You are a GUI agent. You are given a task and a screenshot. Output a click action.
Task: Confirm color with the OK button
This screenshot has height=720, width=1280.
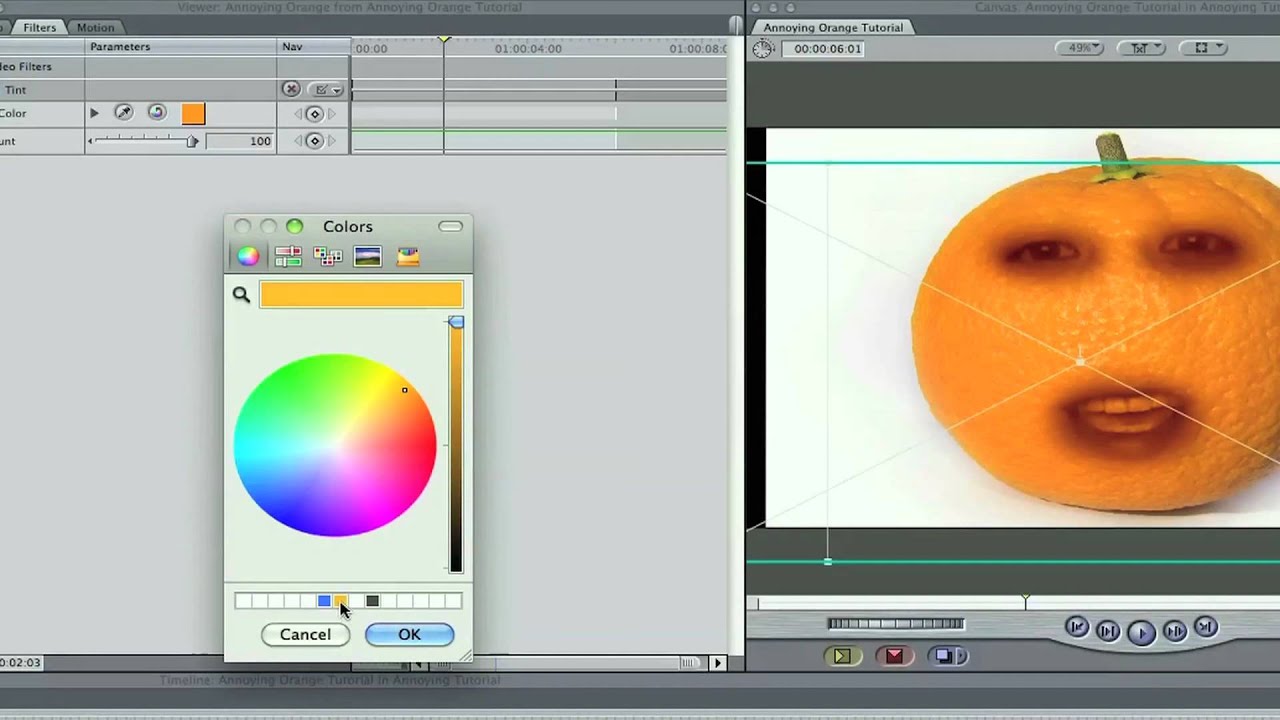click(x=409, y=634)
